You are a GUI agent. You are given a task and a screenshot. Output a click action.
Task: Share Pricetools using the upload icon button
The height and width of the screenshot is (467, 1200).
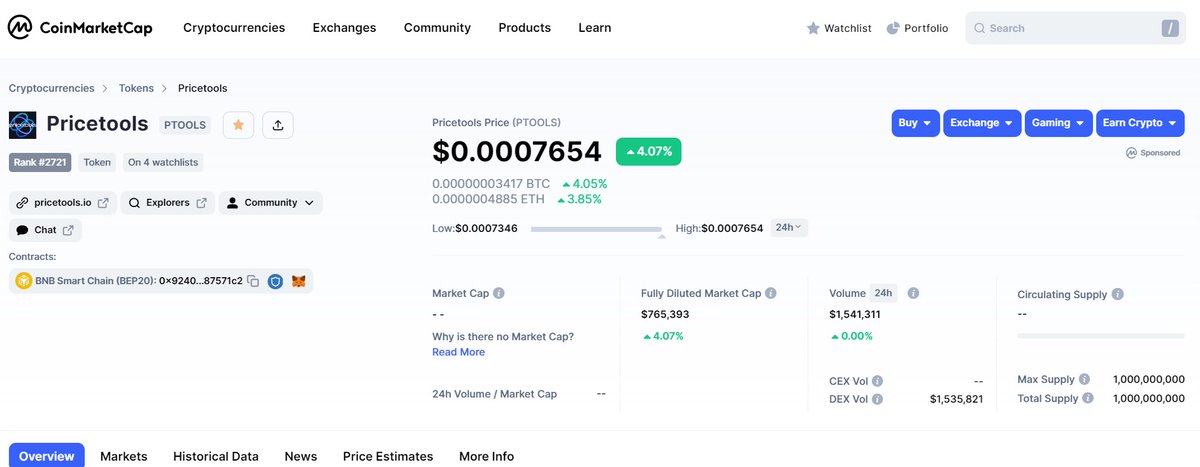(x=278, y=125)
